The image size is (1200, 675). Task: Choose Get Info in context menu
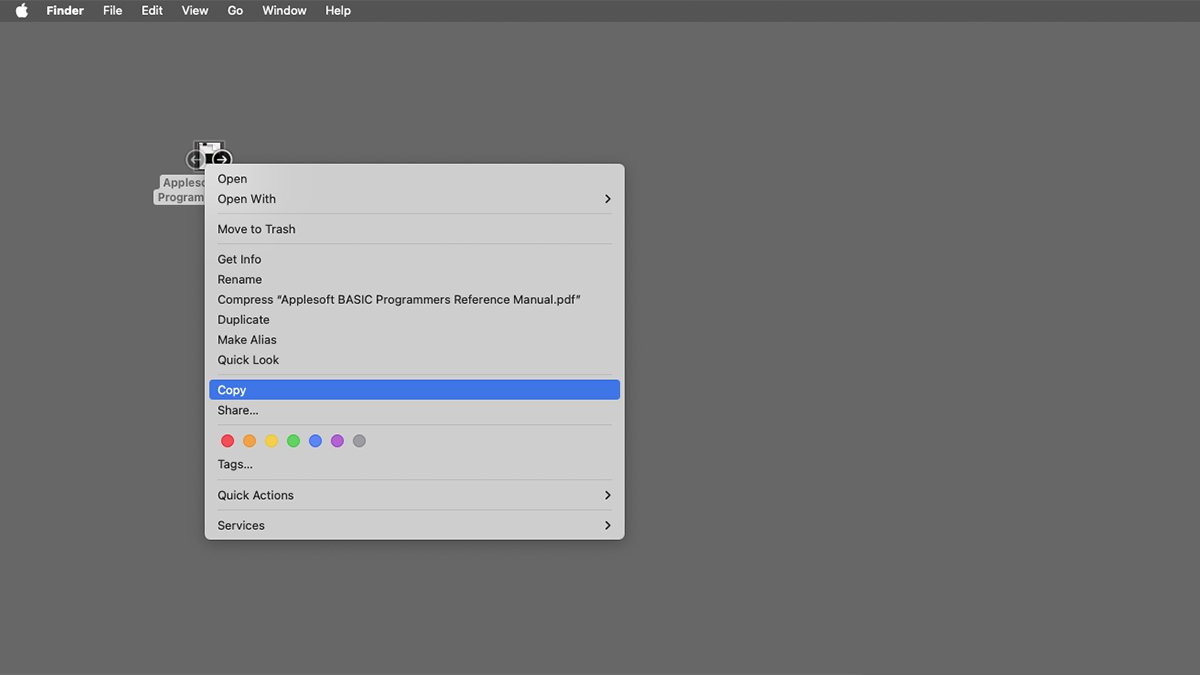click(x=414, y=259)
